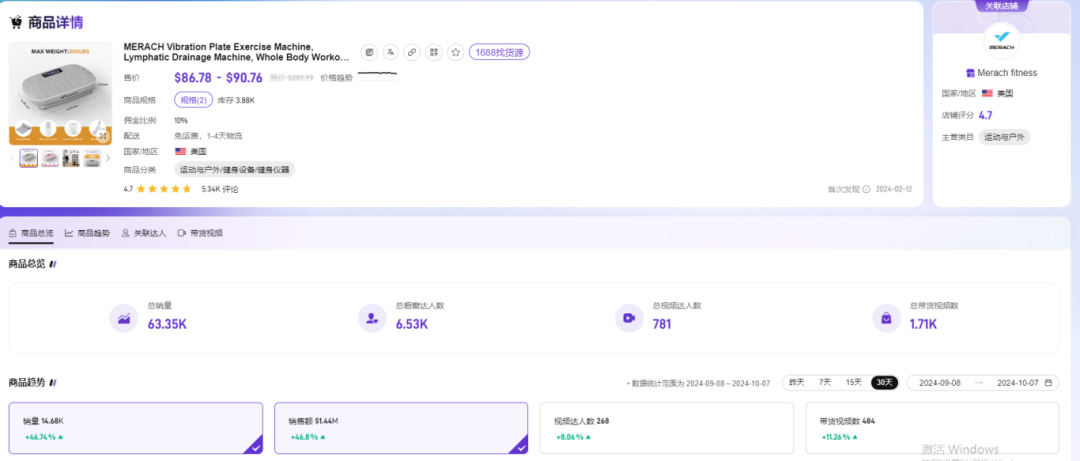Click the product five-star rating
Screen dimensions: 1080x461
[x=164, y=188]
